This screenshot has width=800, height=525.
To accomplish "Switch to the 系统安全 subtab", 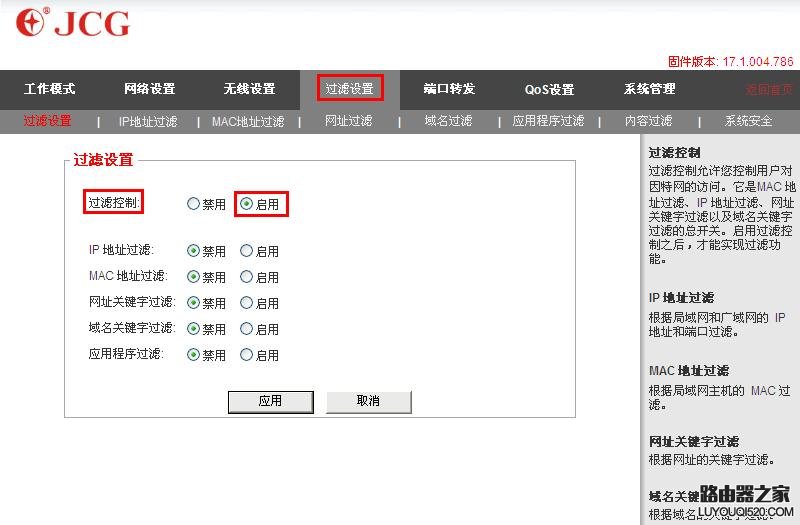I will pos(748,121).
